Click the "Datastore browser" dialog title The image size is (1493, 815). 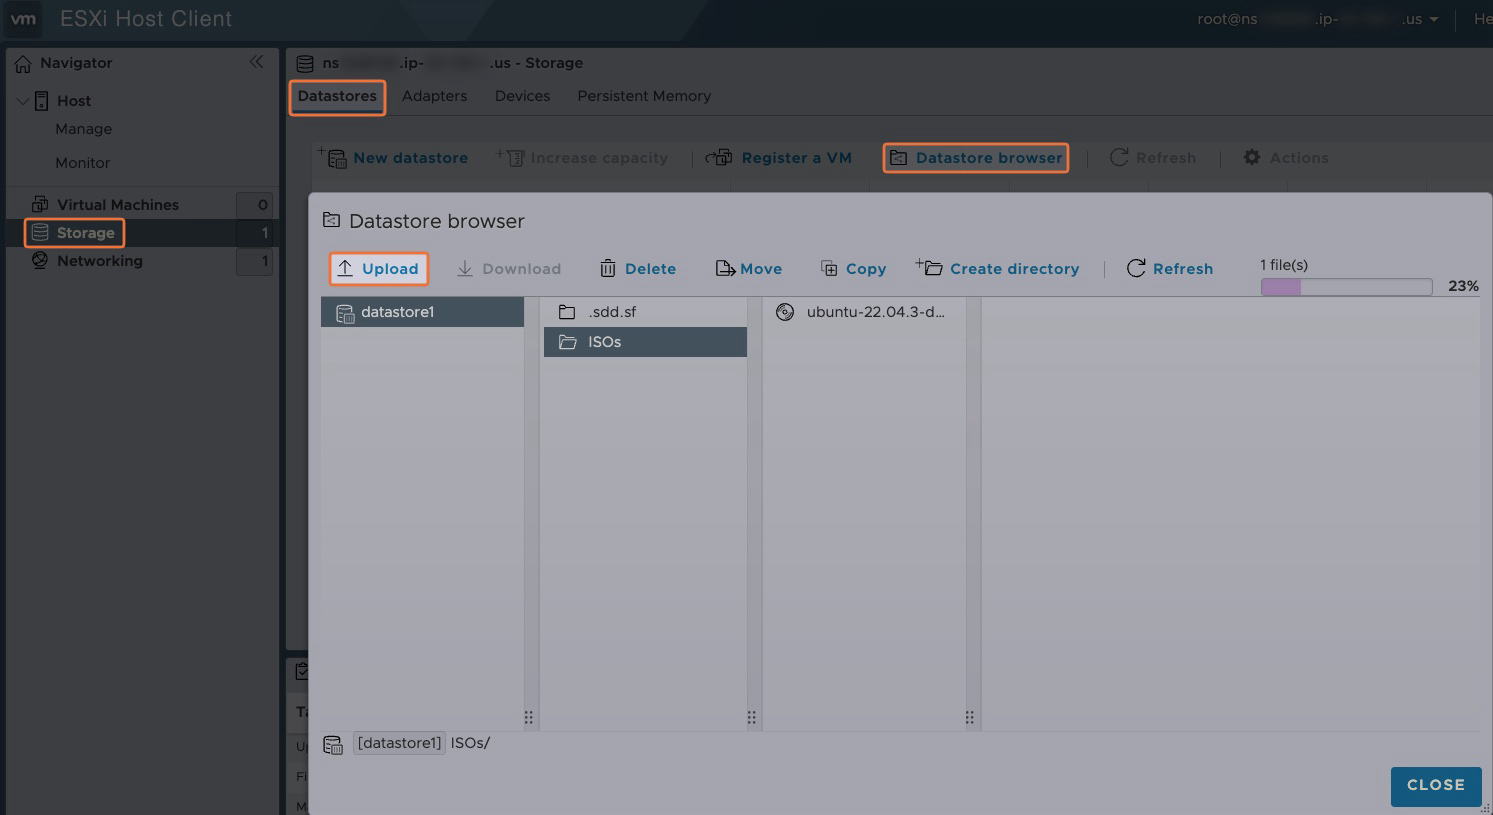coord(437,221)
